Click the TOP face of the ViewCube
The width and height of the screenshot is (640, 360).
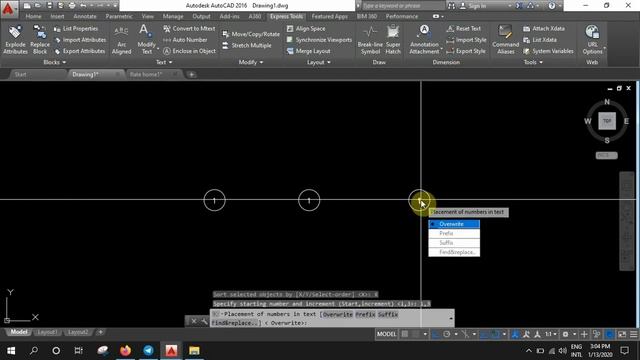607,121
